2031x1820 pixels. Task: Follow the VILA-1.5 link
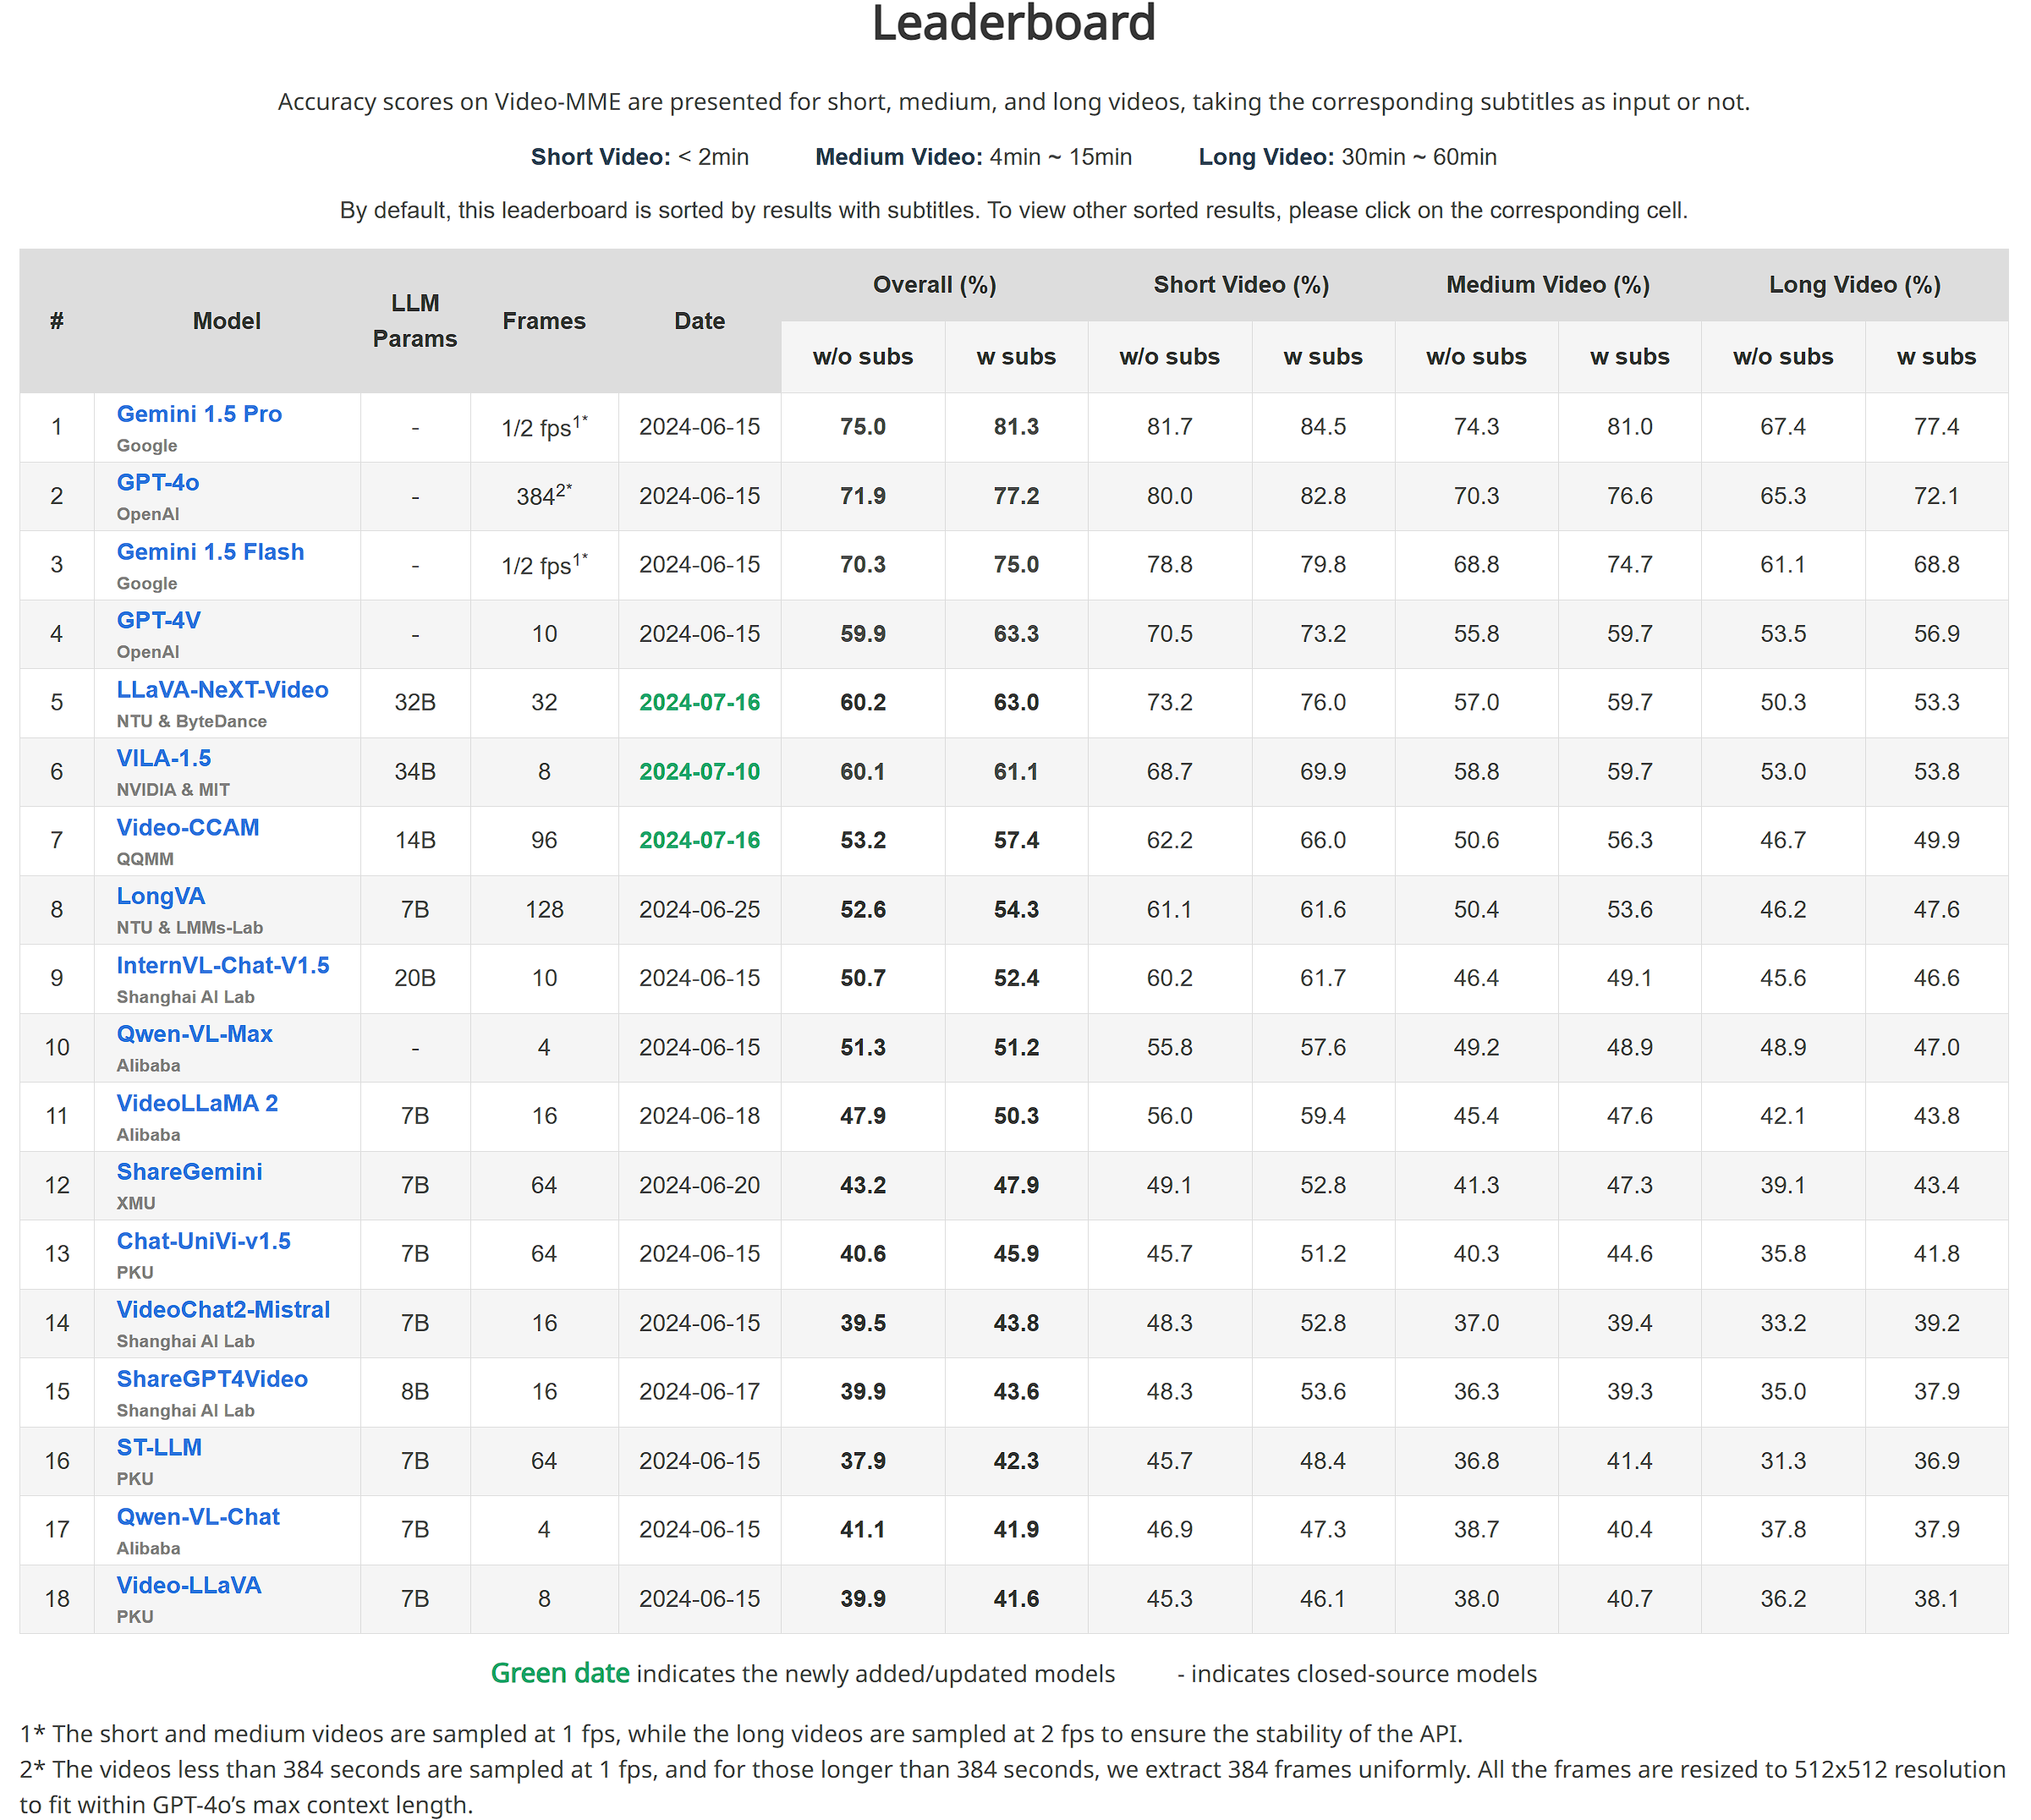[x=164, y=759]
